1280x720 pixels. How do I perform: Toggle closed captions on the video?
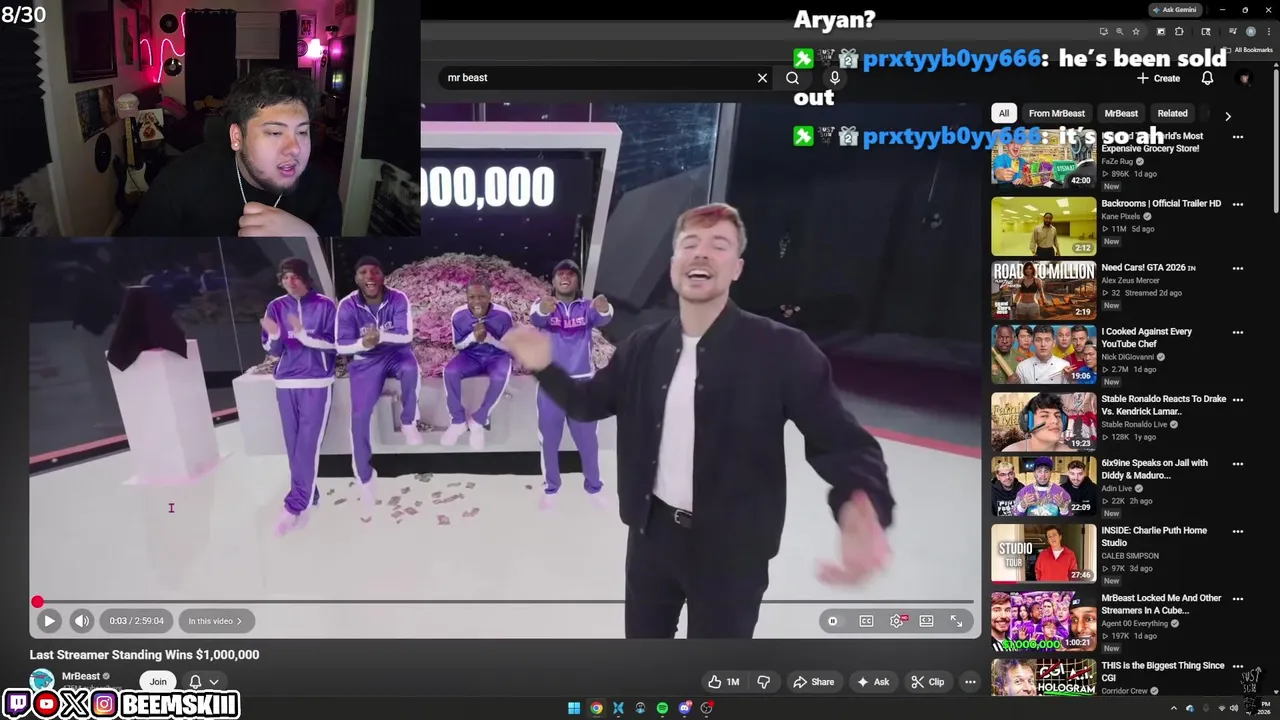[x=867, y=621]
